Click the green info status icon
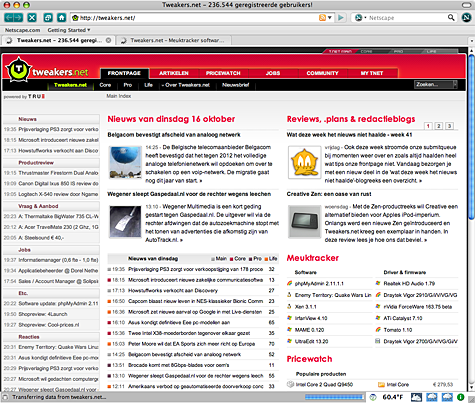The image size is (475, 403). 461,397
